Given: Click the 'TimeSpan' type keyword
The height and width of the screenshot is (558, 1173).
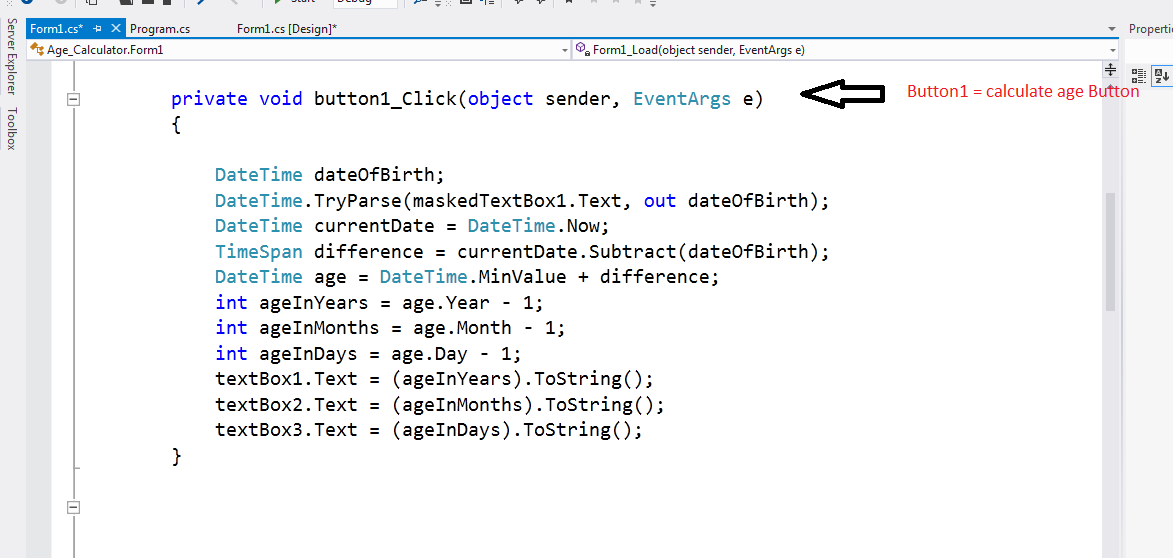Looking at the screenshot, I should [x=259, y=251].
